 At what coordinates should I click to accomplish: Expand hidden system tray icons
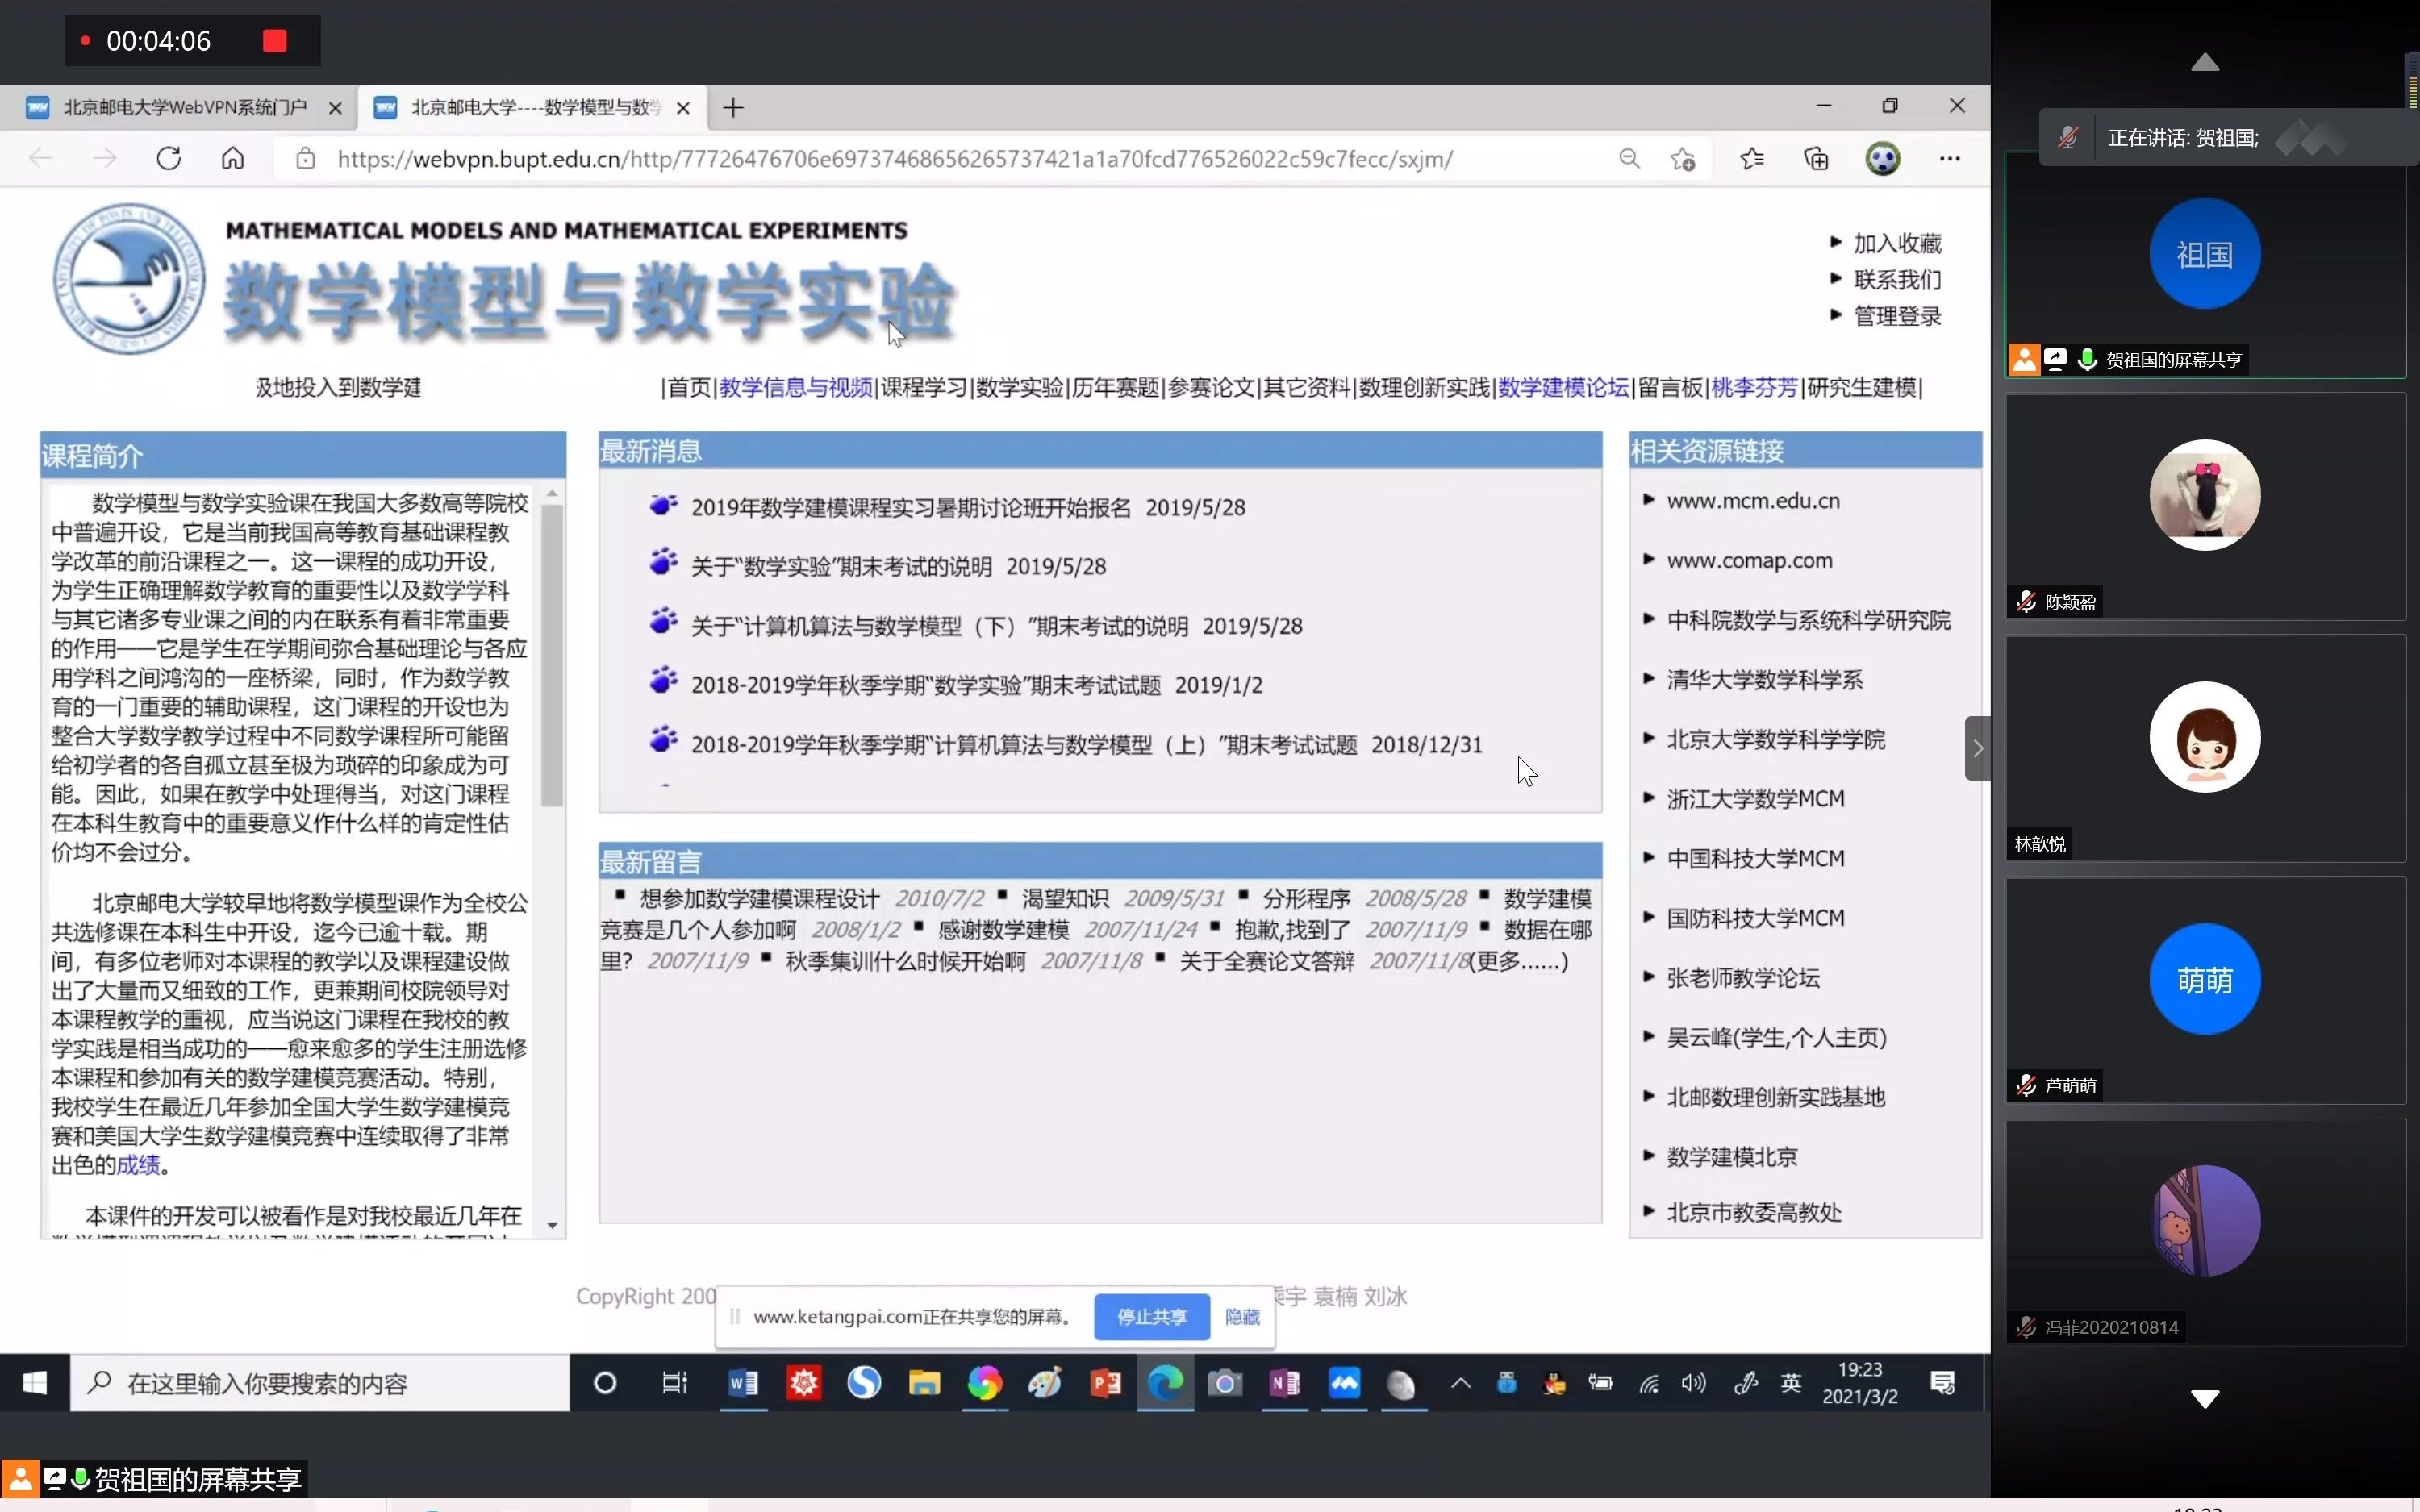[x=1459, y=1383]
